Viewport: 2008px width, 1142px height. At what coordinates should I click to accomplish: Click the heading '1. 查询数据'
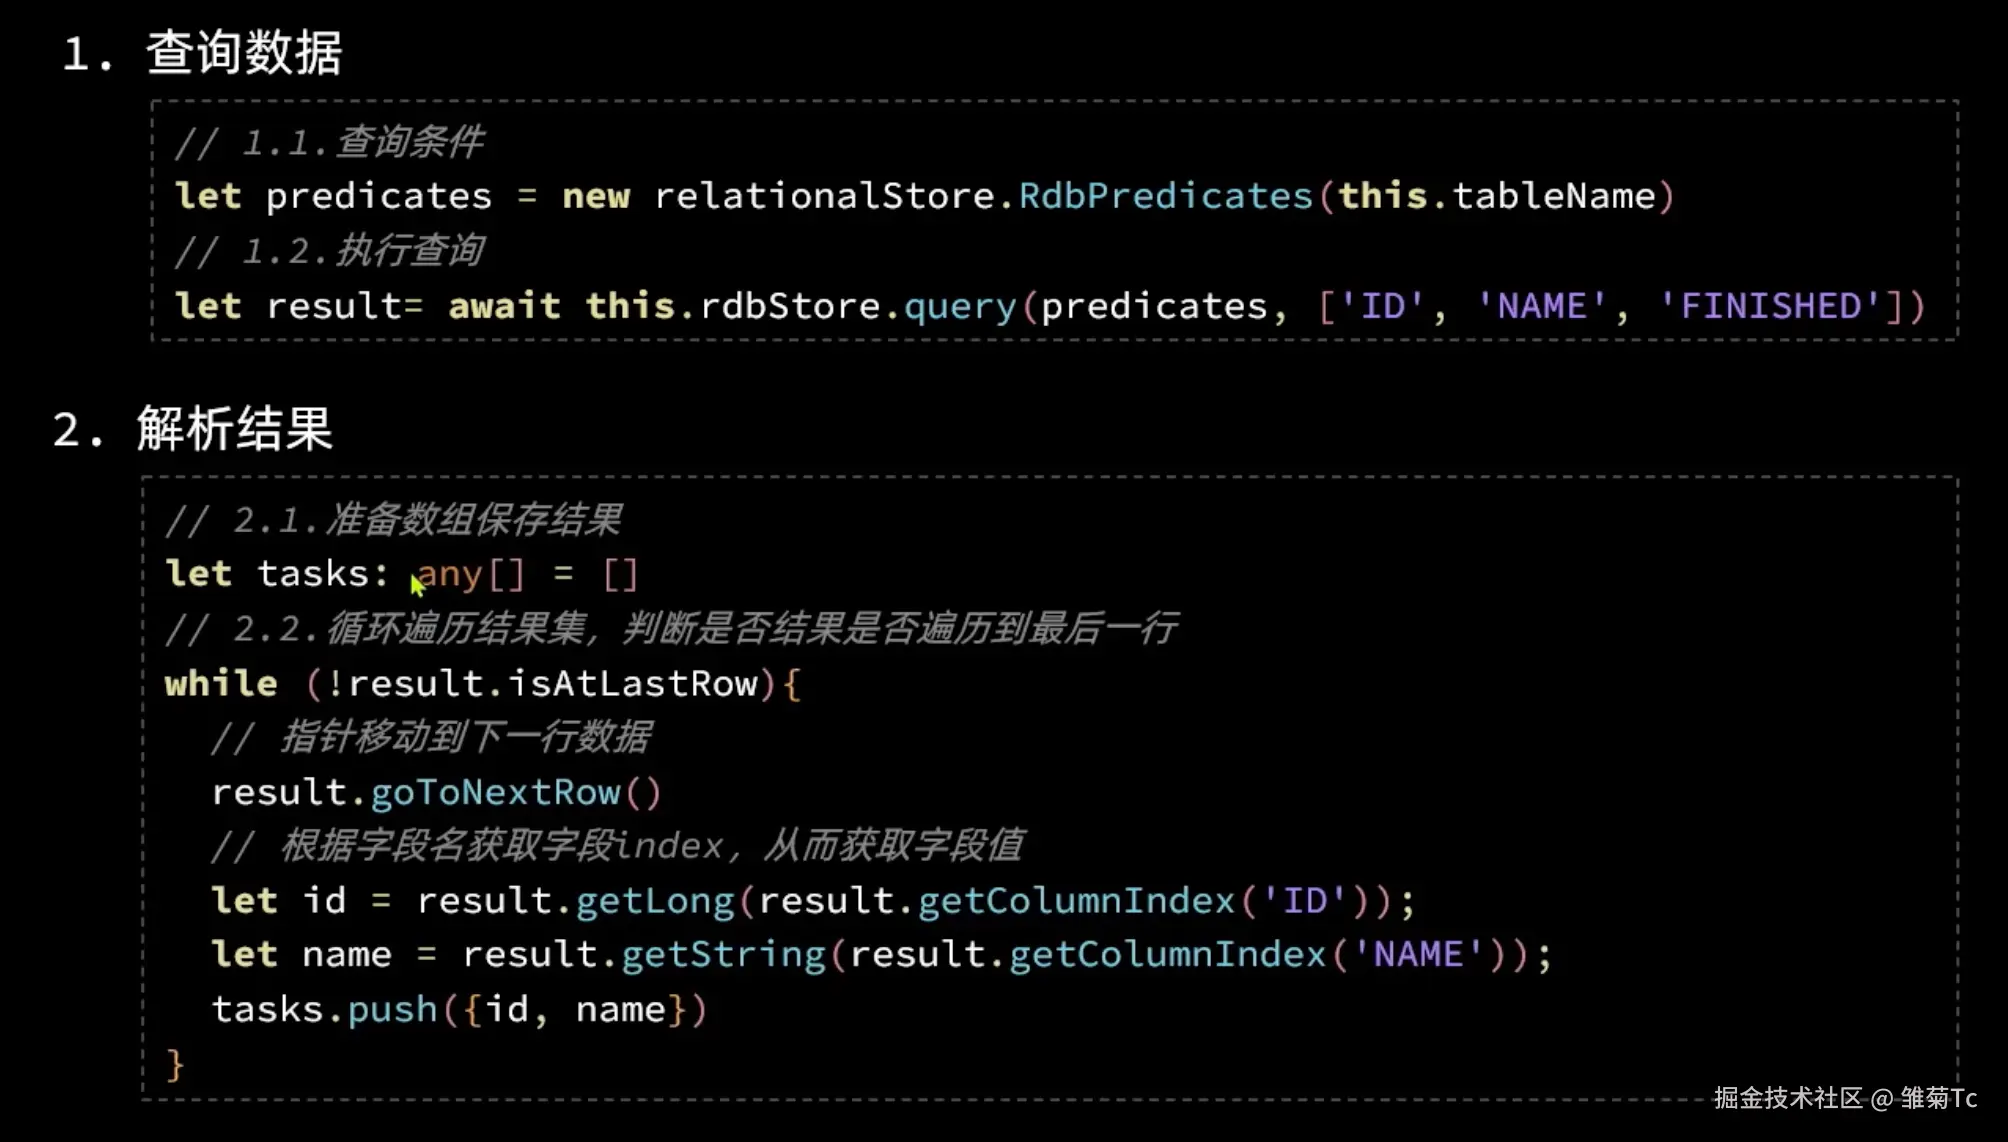pos(203,53)
